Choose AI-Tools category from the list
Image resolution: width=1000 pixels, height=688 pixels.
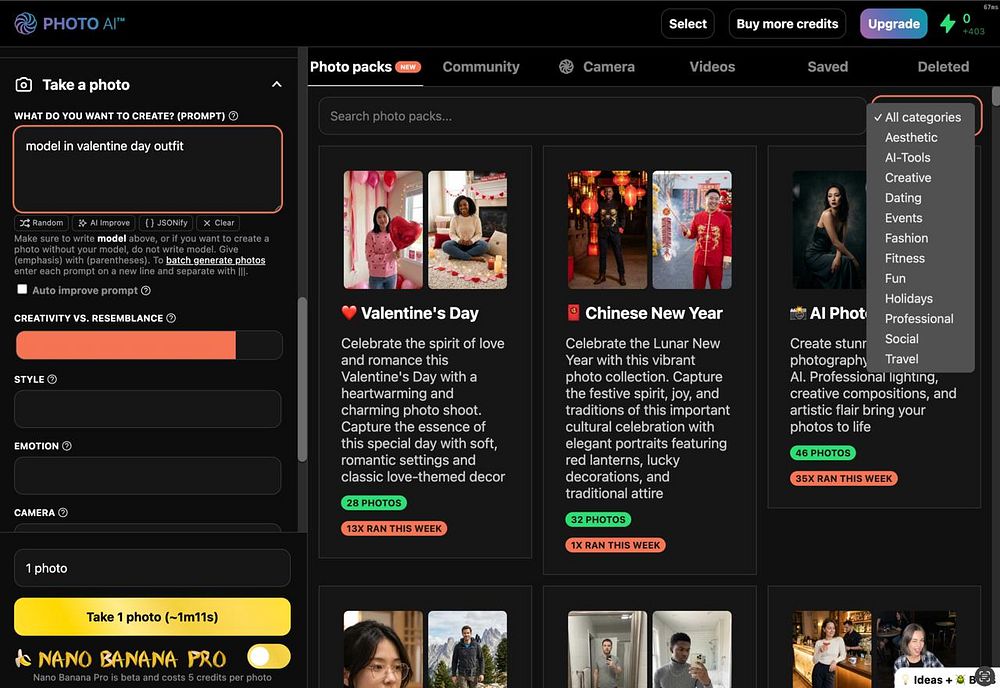pos(920,157)
